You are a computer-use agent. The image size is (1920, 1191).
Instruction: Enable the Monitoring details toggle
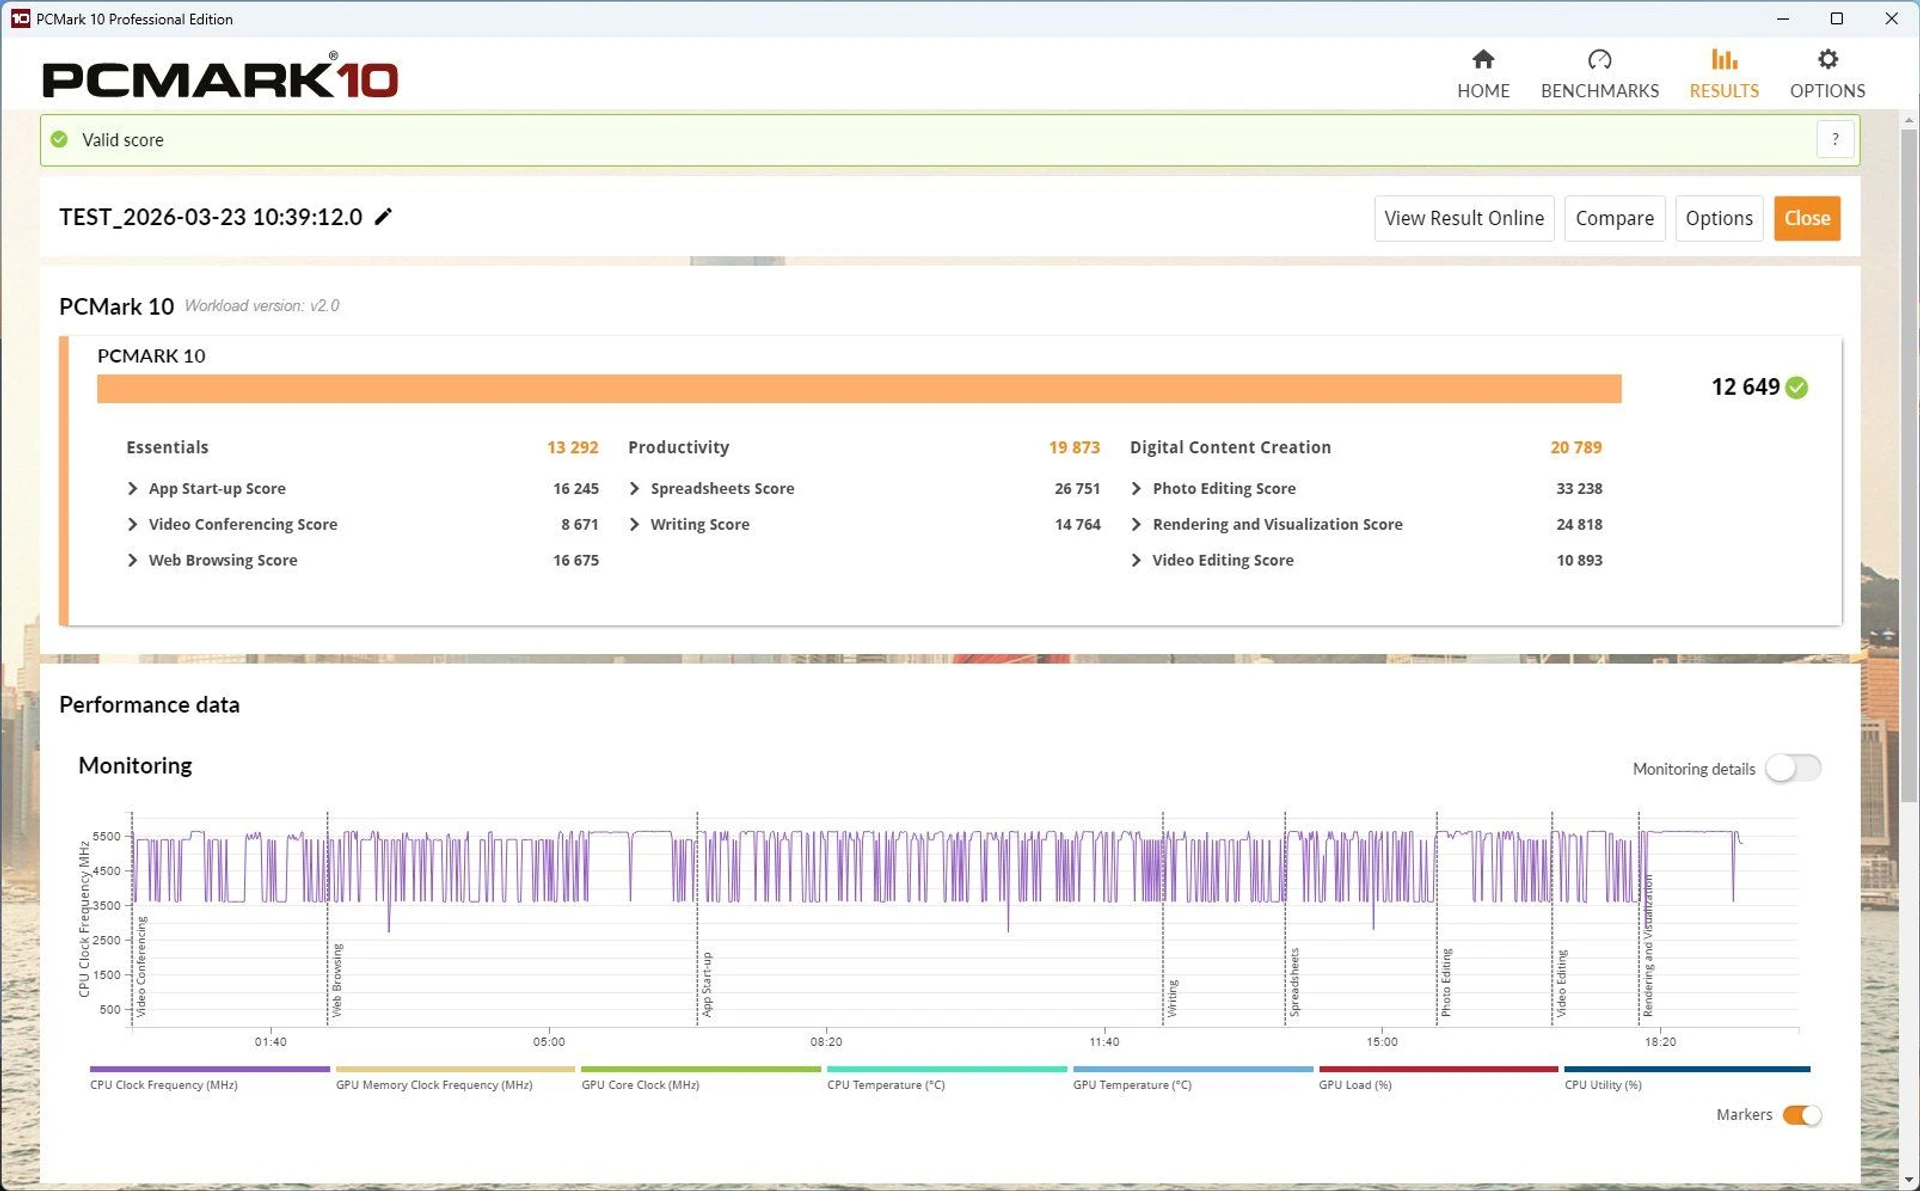(1793, 768)
